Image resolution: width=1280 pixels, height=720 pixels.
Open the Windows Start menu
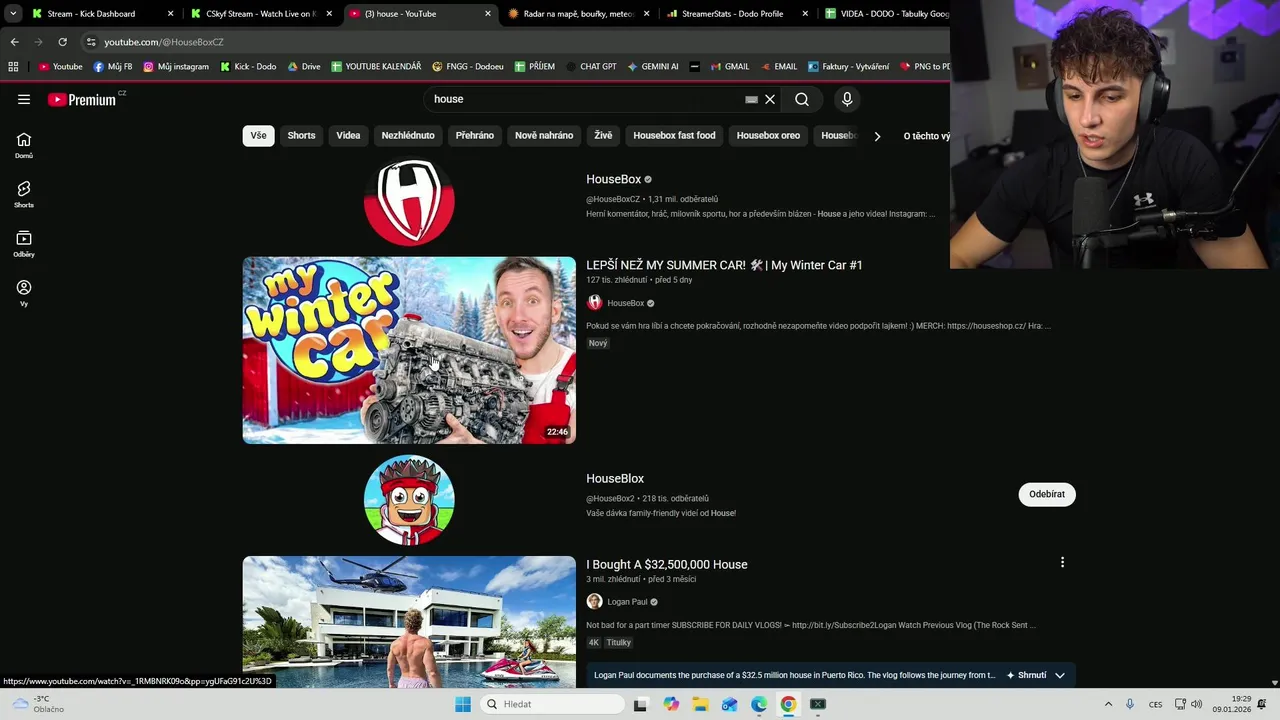point(463,704)
